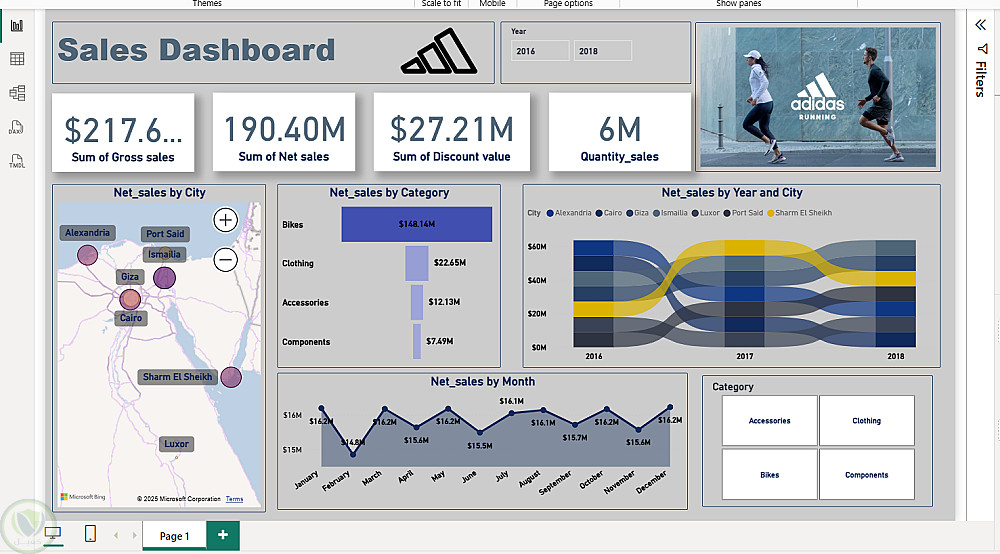Click the Filters pane label
1000x554 pixels.
(x=980, y=79)
